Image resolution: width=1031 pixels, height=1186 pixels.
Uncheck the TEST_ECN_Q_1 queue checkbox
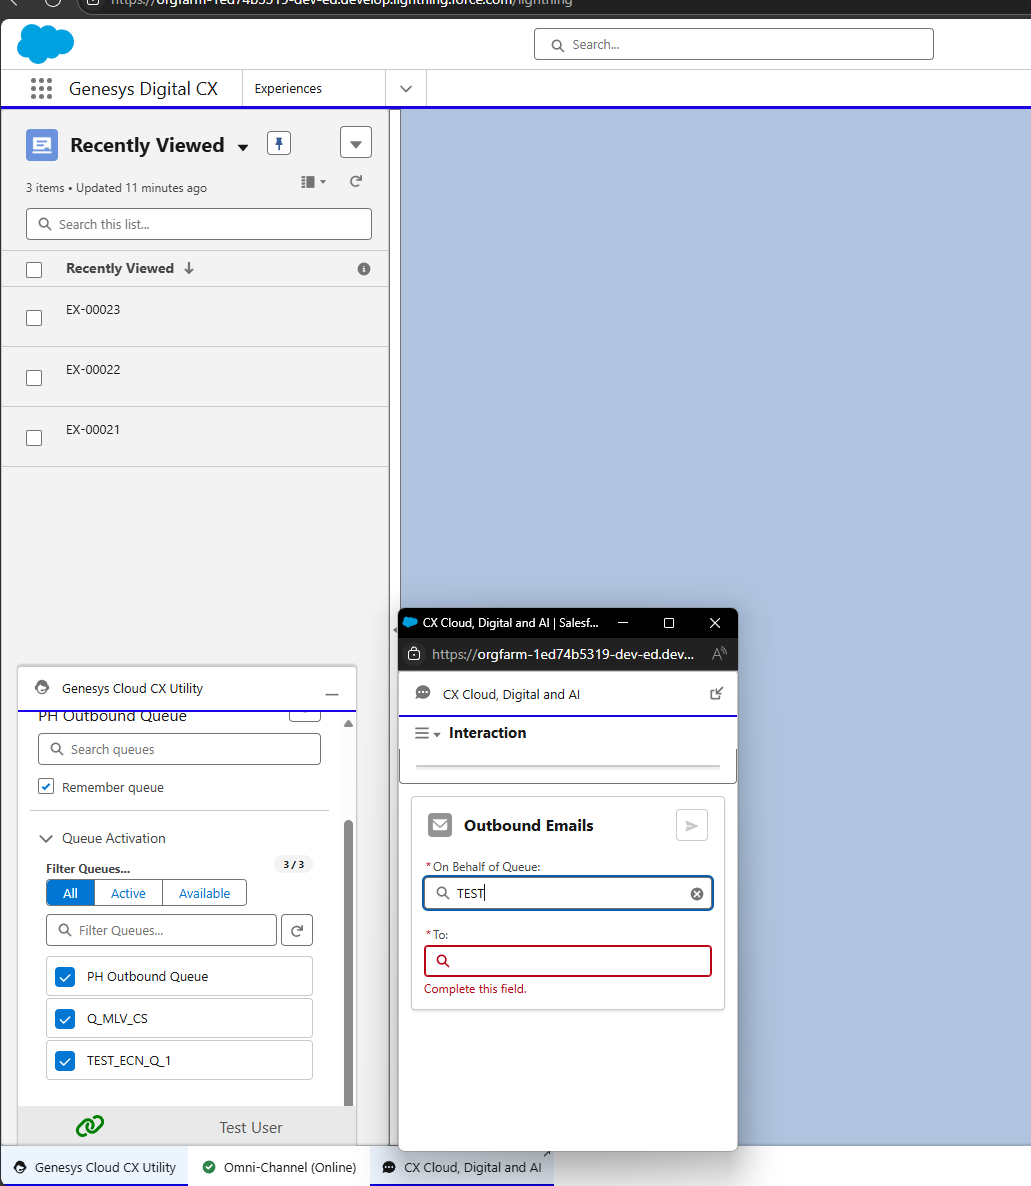pyautogui.click(x=65, y=1061)
